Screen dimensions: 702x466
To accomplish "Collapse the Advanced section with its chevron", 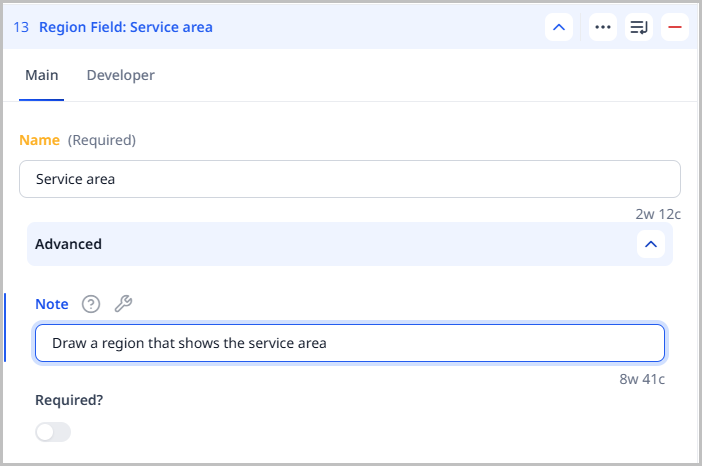I will [650, 244].
